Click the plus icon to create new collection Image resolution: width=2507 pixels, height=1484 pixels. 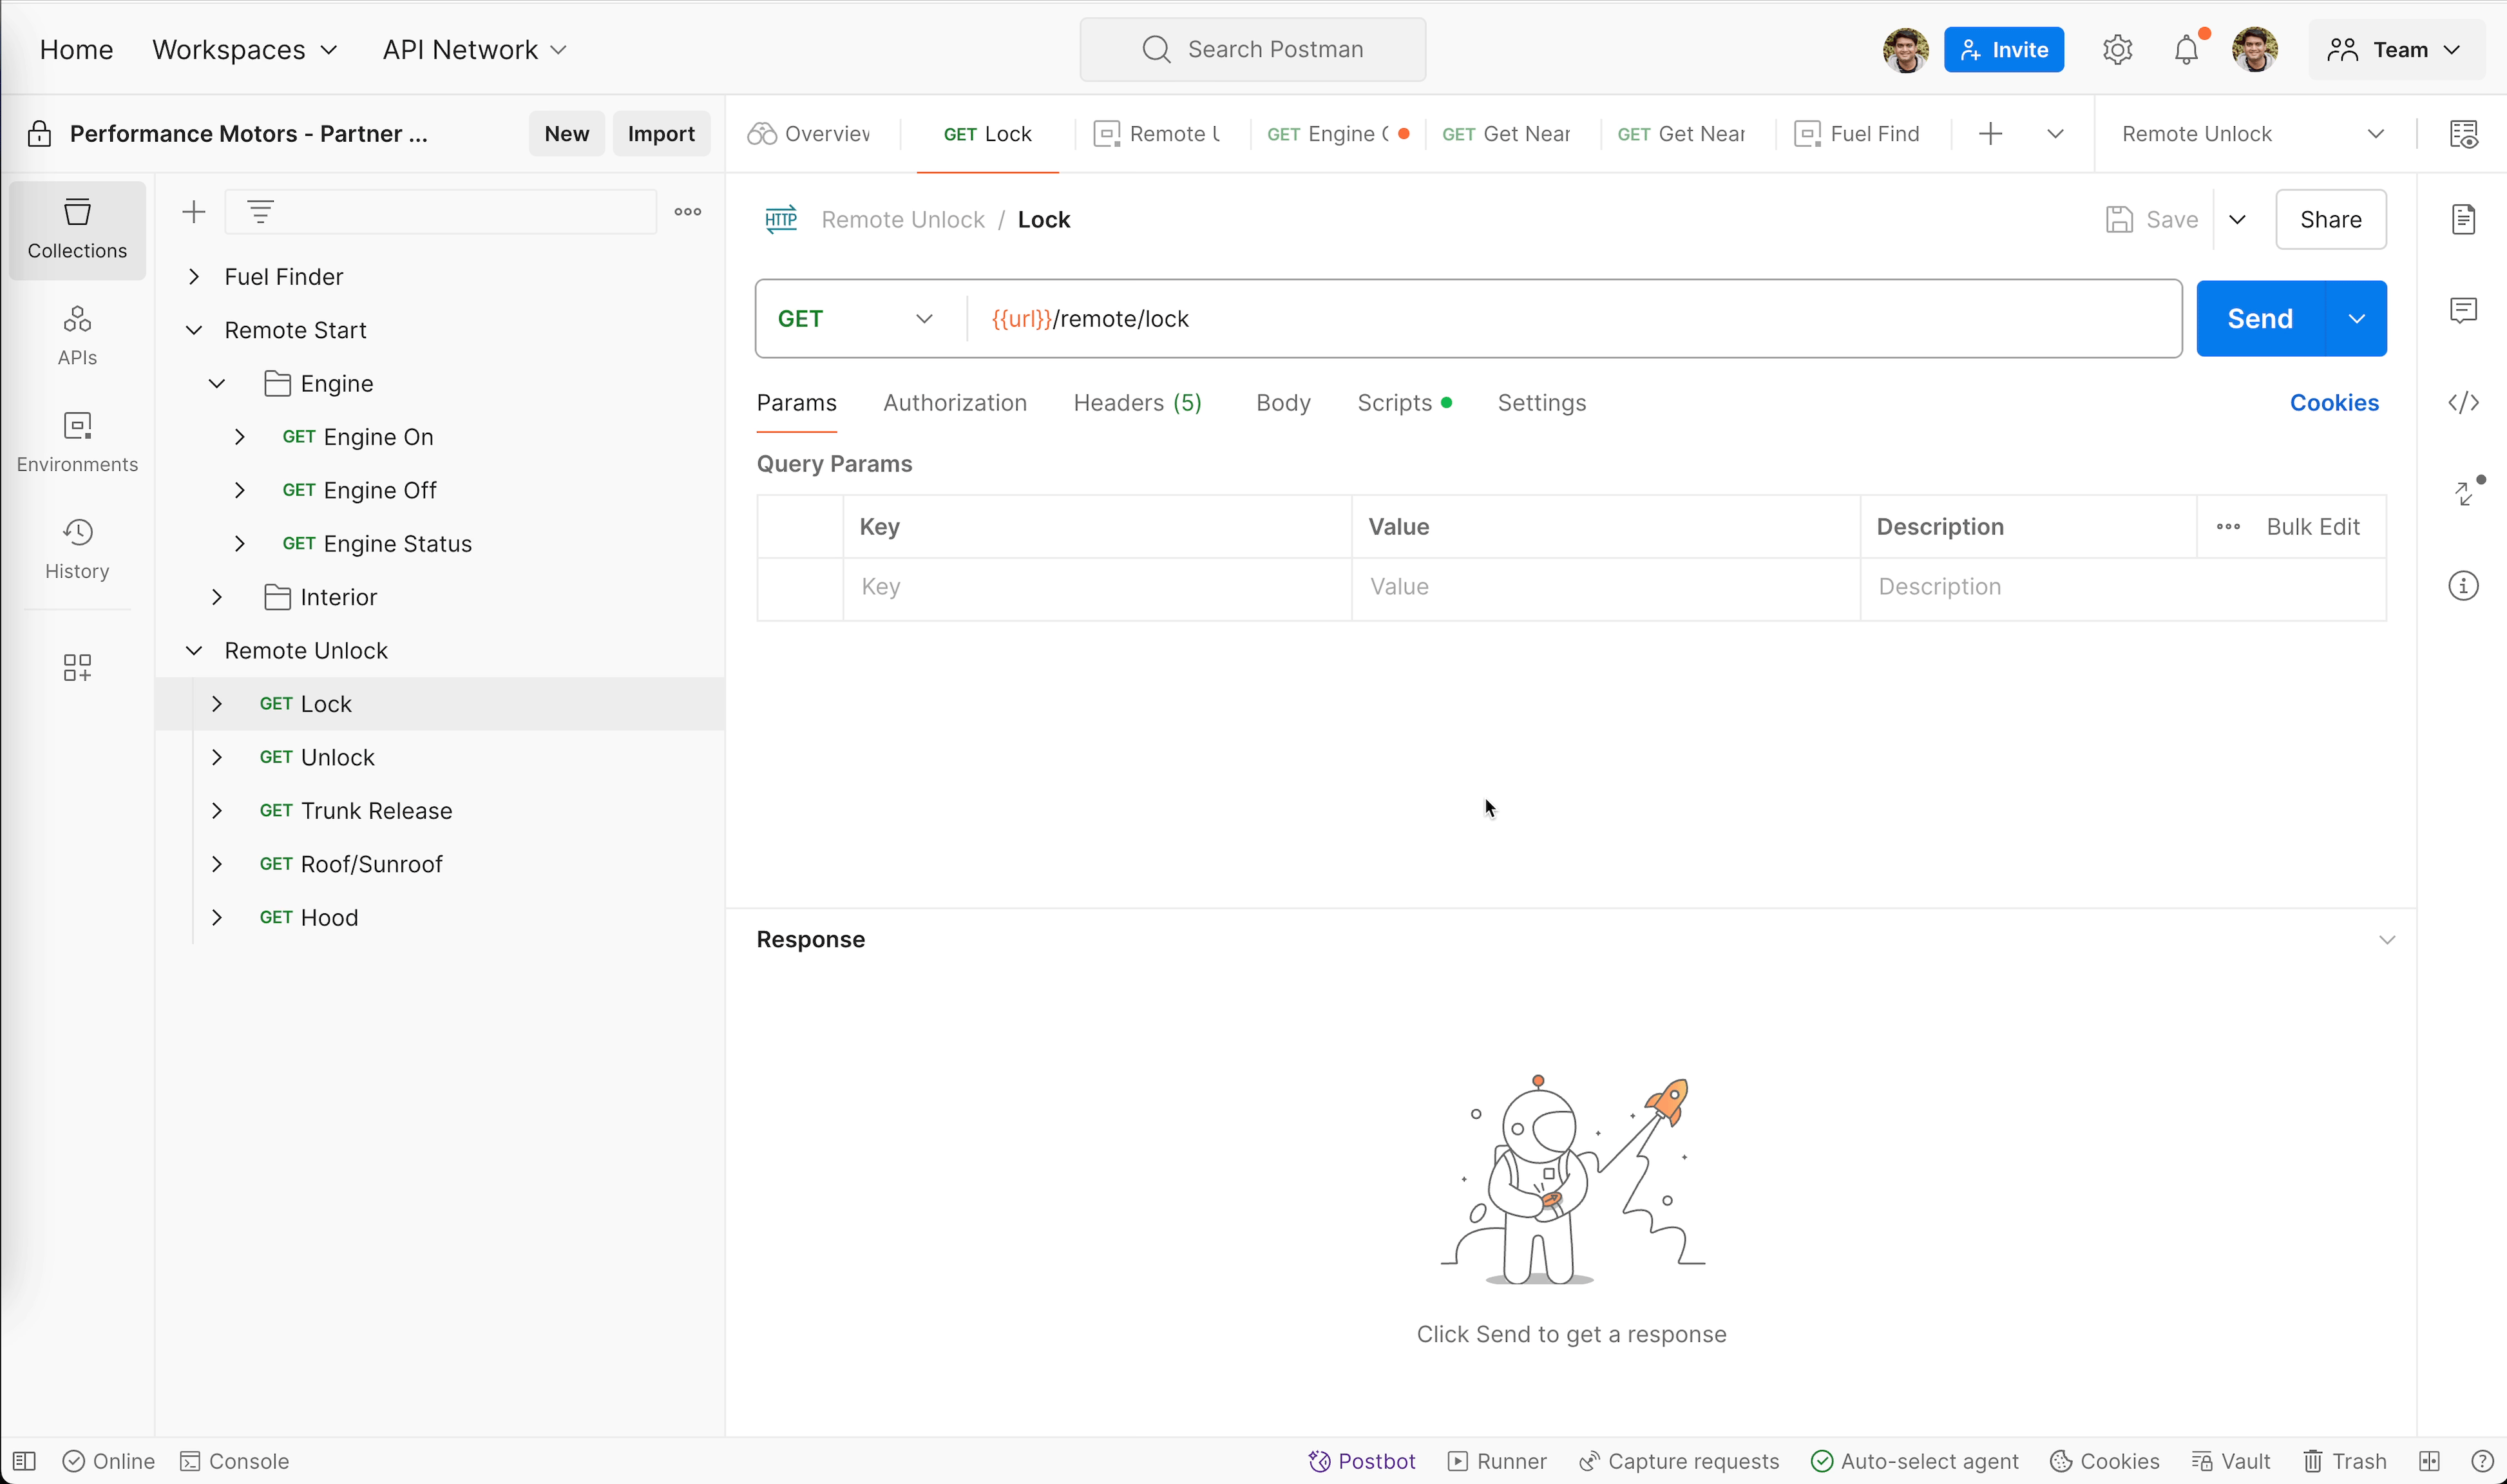pyautogui.click(x=193, y=212)
